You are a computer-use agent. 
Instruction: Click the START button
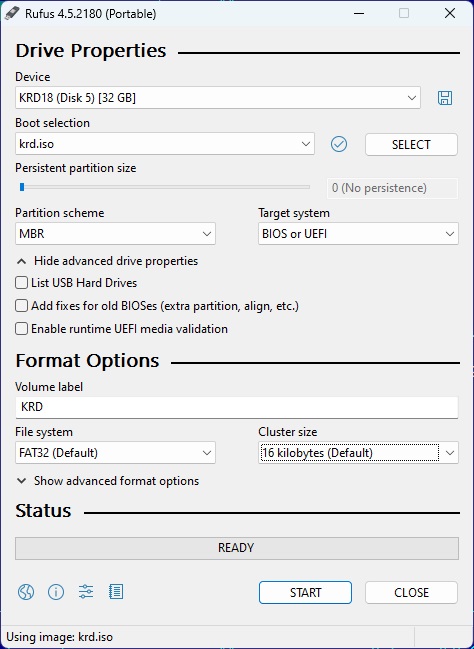(x=305, y=592)
